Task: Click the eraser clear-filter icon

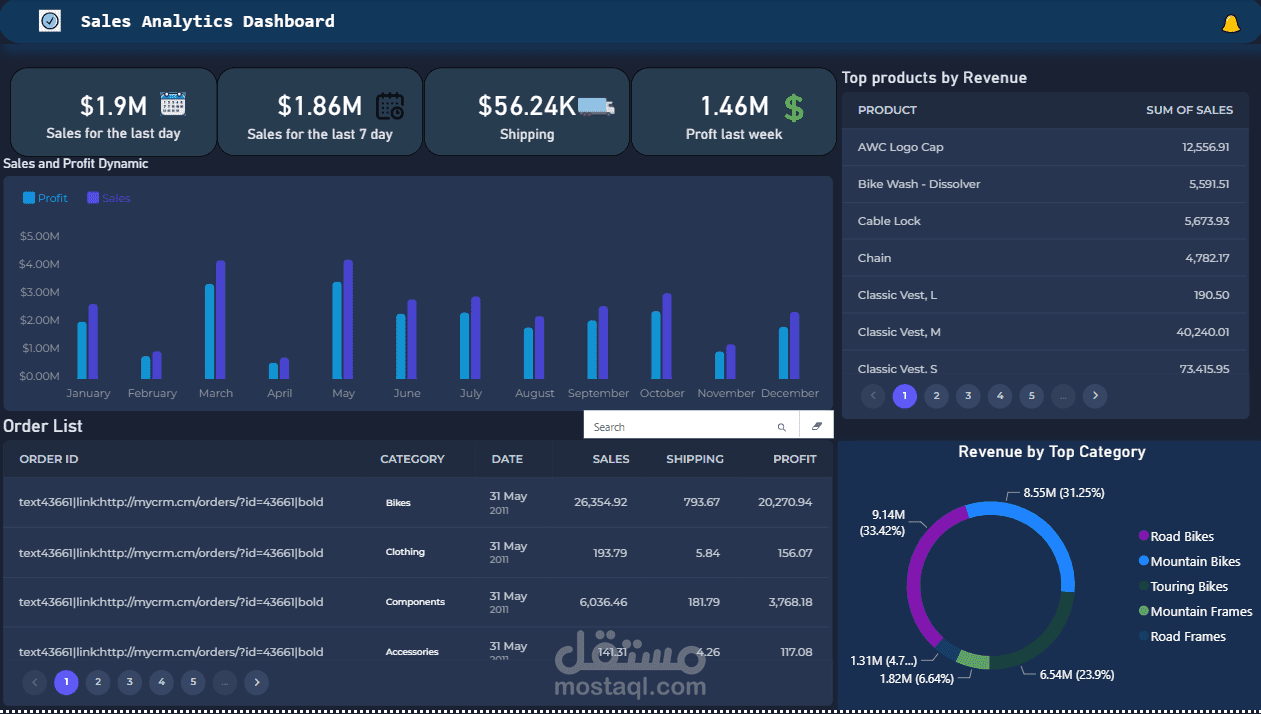Action: [x=817, y=426]
